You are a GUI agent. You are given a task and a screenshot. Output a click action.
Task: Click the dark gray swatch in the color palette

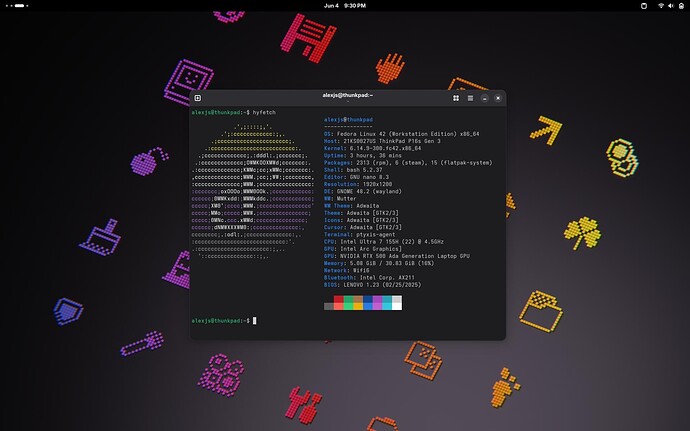[329, 306]
